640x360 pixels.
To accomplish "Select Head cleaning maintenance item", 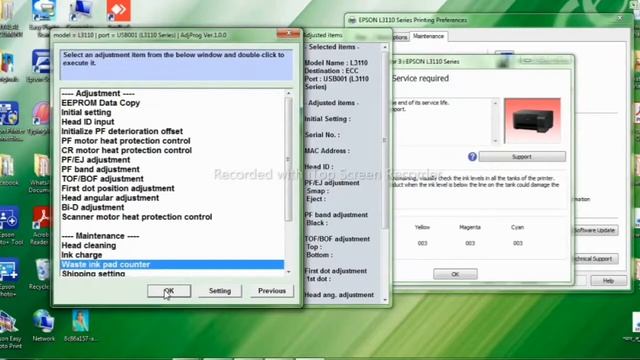I will point(89,245).
